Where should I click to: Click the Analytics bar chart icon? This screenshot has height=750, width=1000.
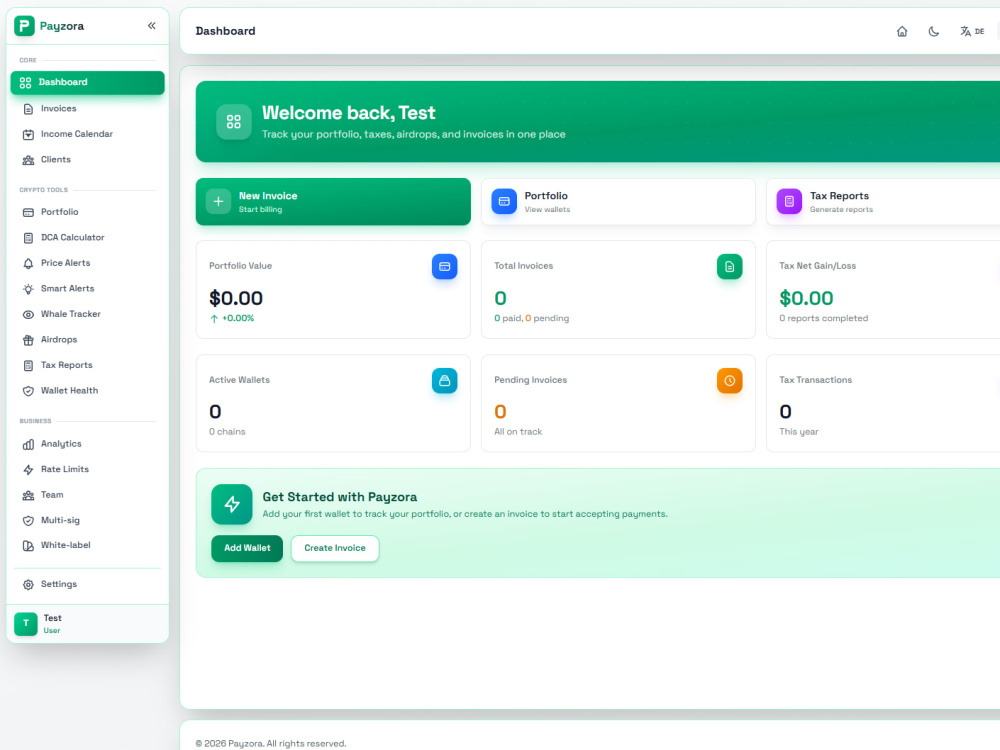coord(28,444)
